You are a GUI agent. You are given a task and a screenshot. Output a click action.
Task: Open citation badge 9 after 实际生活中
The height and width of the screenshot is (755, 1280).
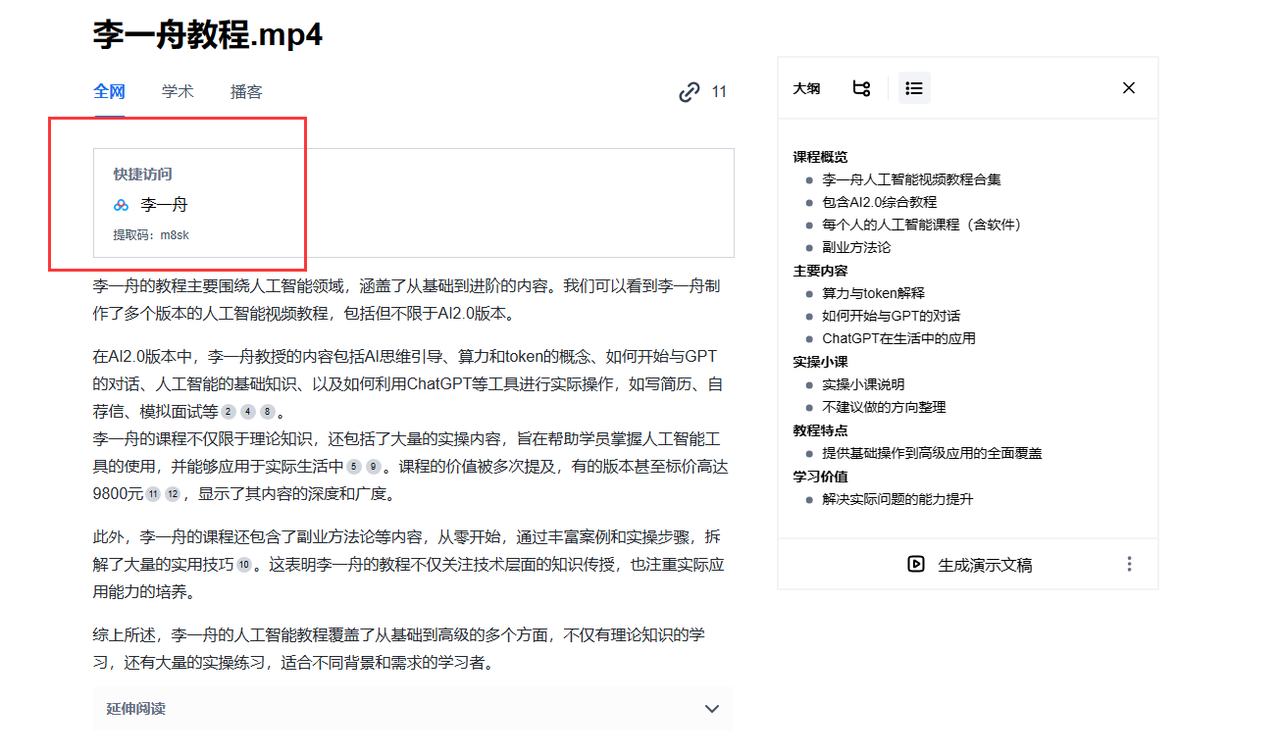pyautogui.click(x=373, y=466)
